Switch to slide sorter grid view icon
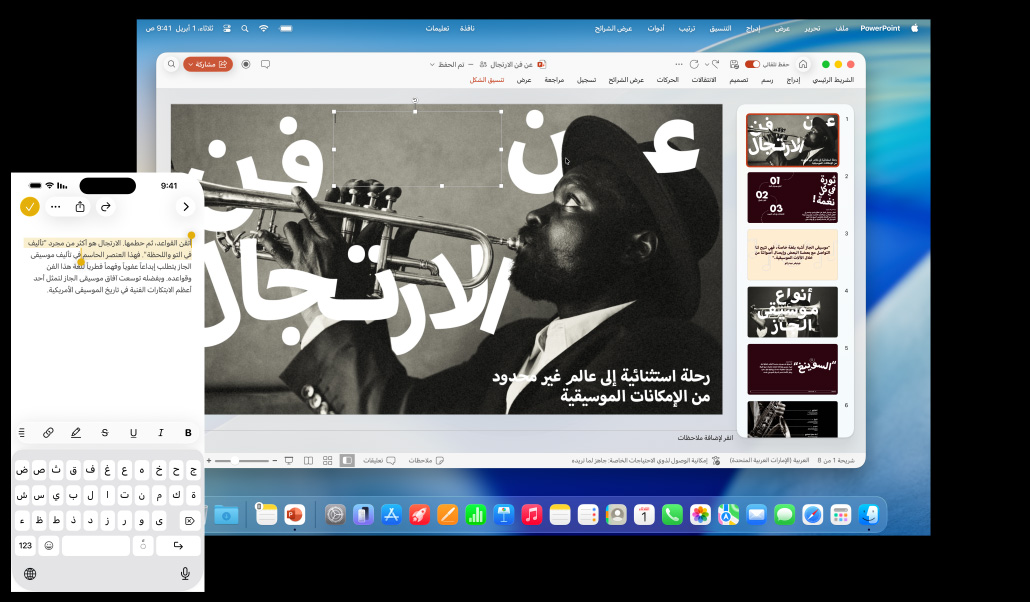 point(327,460)
